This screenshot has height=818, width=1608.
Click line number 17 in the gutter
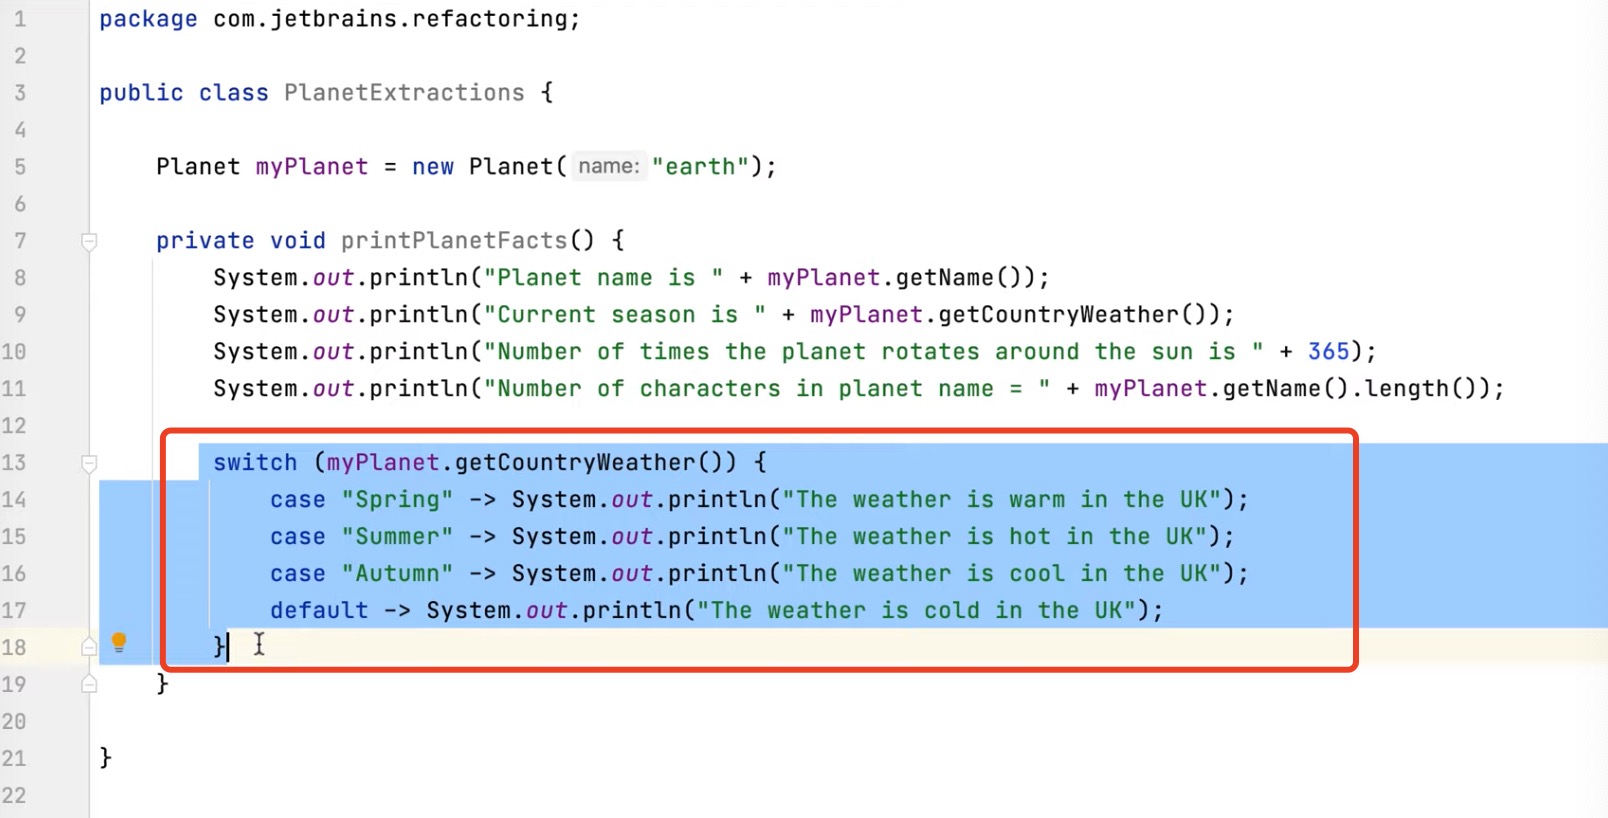(14, 611)
